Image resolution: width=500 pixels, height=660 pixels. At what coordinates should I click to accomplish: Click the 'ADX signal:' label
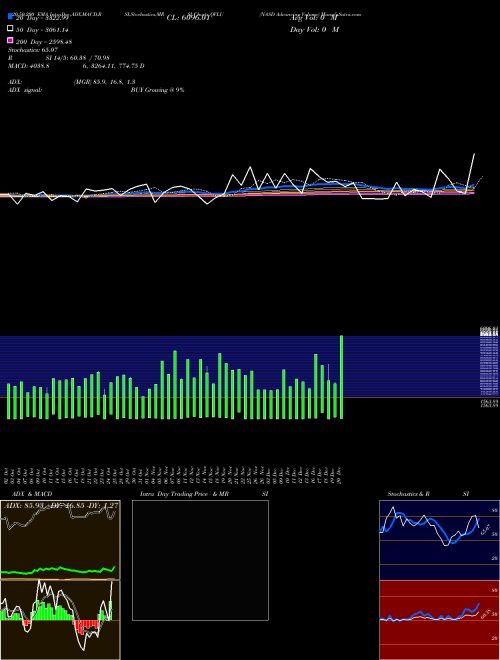(x=25, y=90)
